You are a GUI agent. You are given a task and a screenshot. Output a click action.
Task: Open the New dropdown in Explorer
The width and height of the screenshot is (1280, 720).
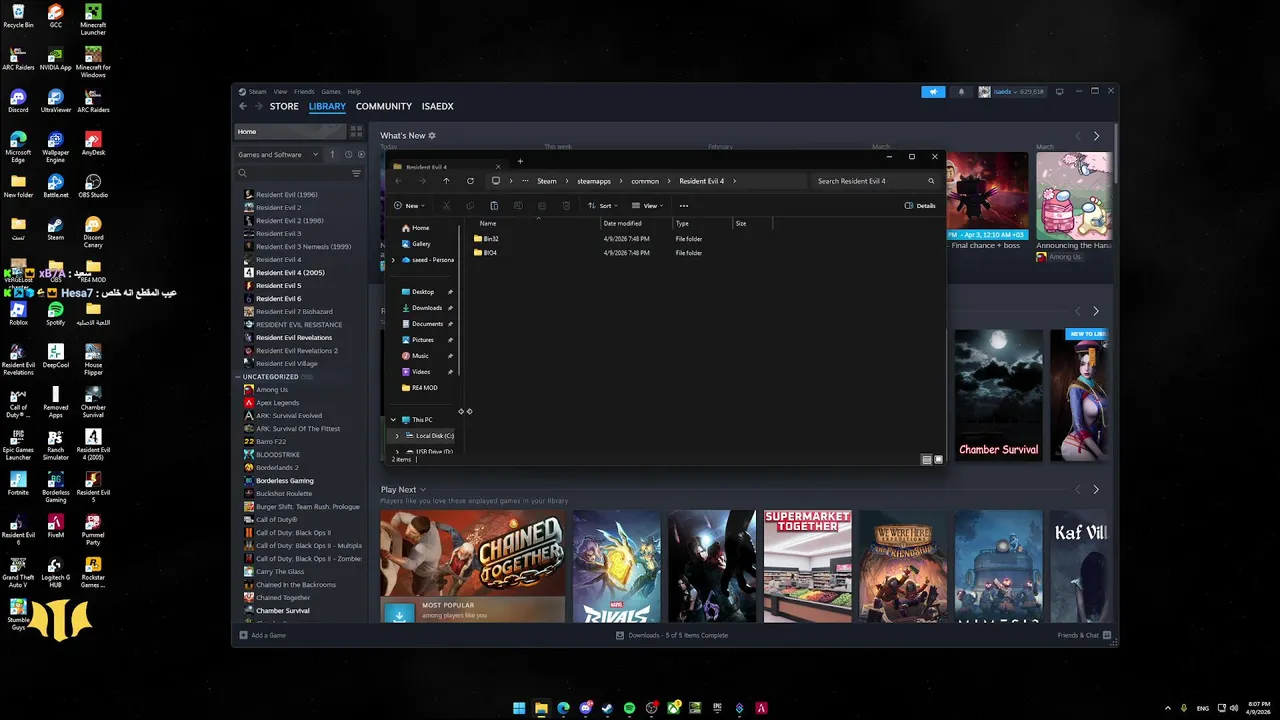click(409, 206)
